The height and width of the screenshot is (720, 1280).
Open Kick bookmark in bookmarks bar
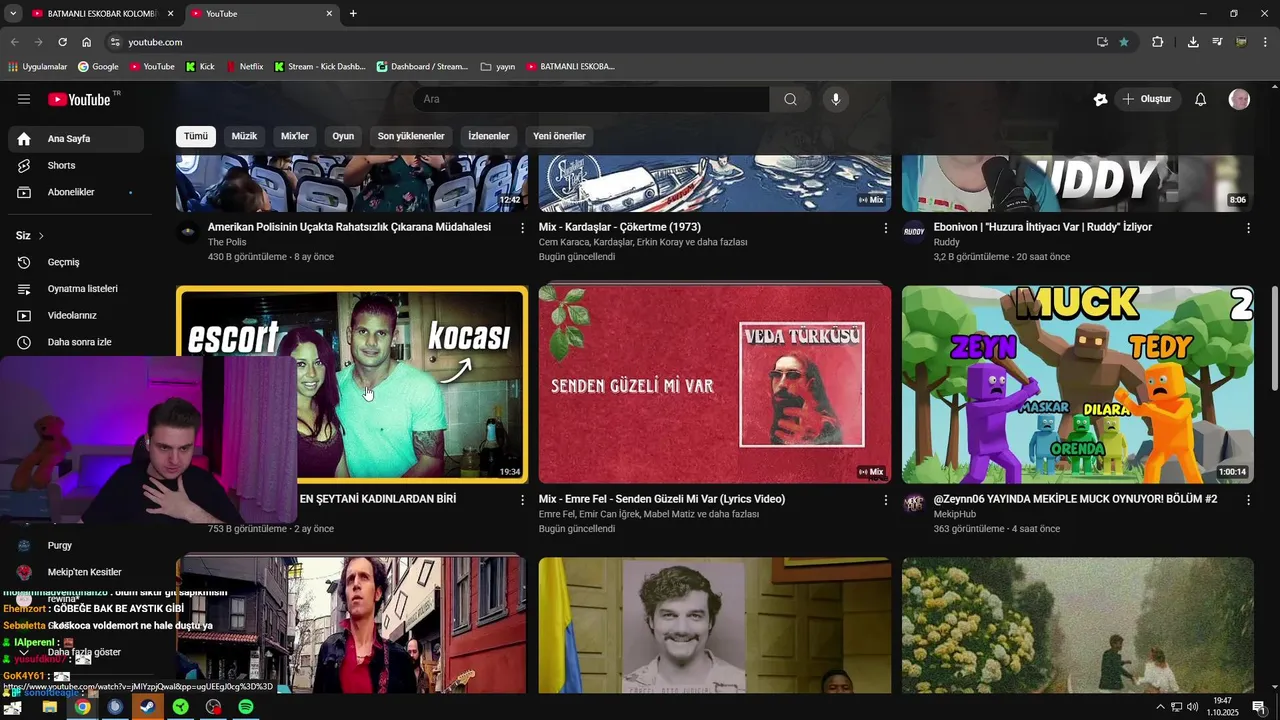click(200, 67)
